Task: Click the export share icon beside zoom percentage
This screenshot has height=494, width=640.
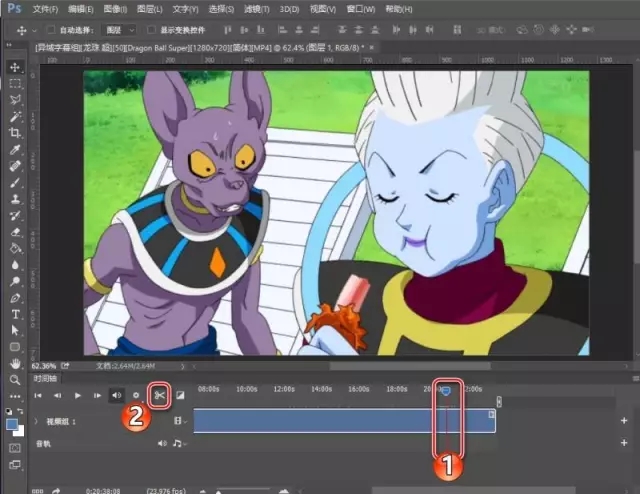Action: click(65, 366)
